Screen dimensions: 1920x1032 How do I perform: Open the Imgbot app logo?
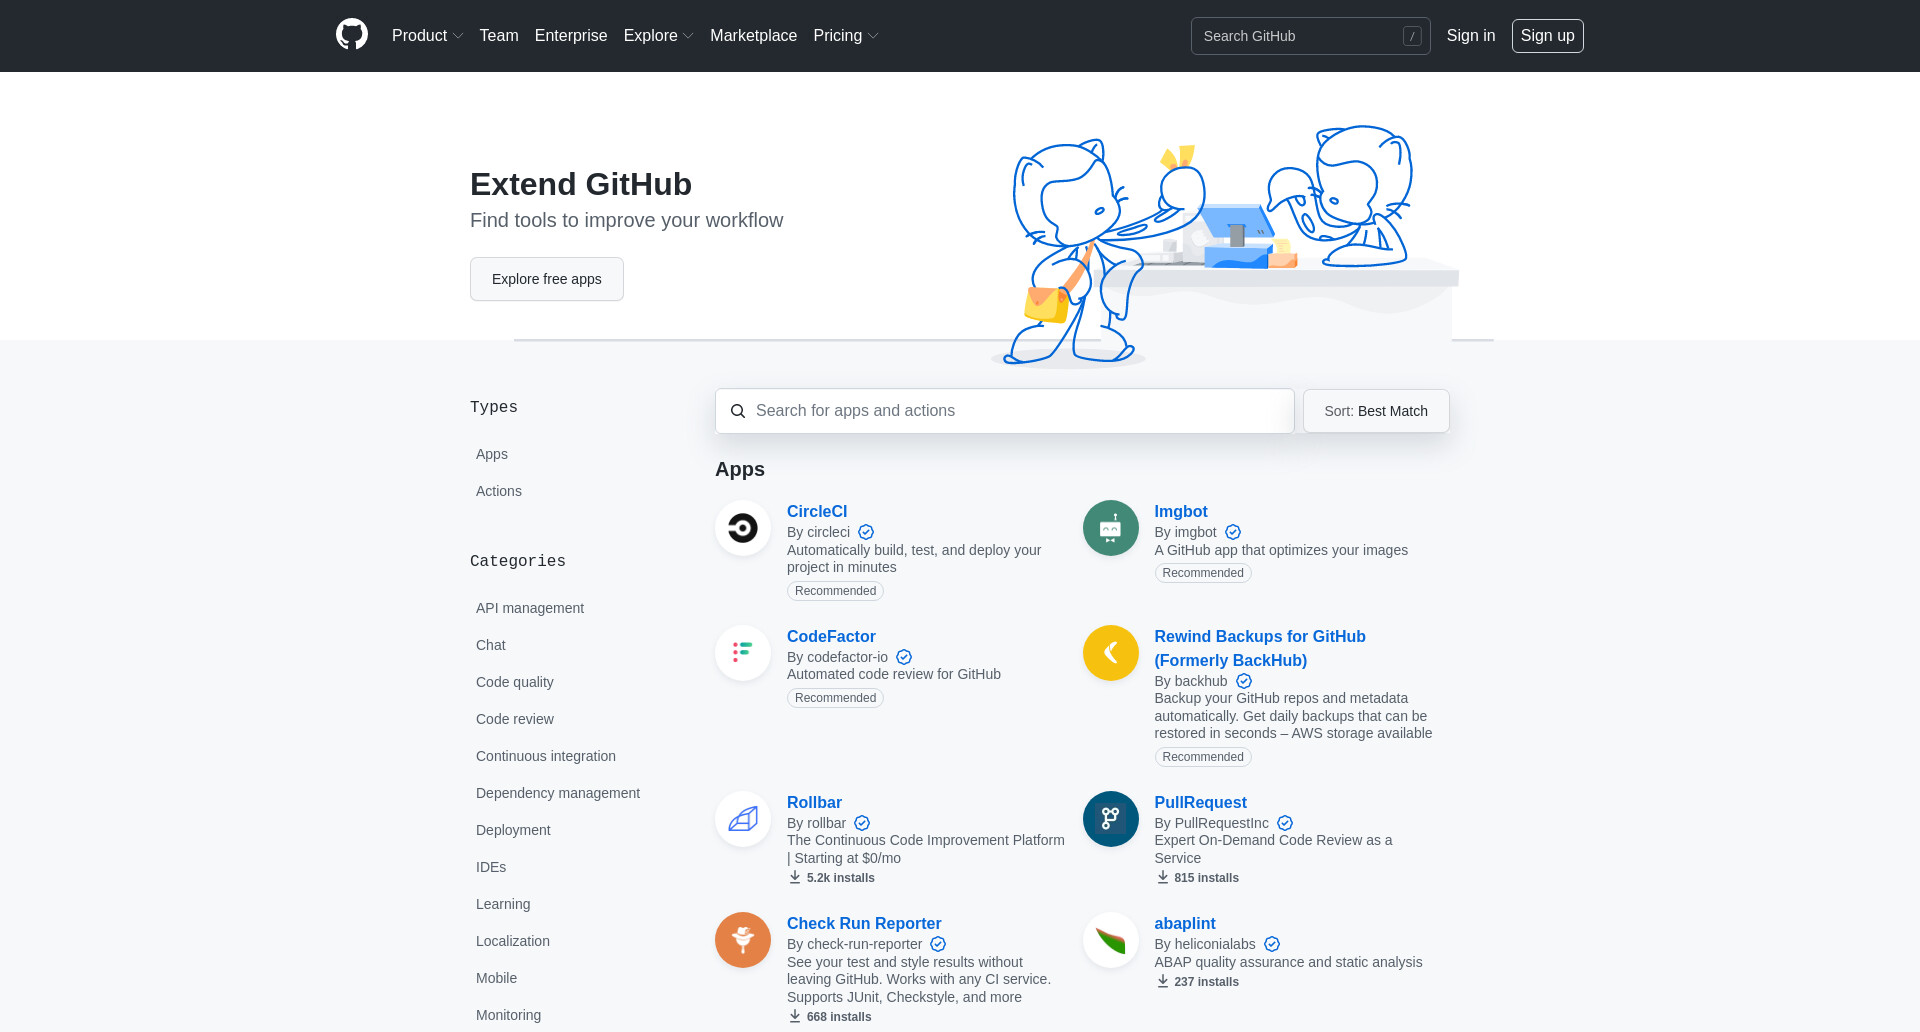tap(1111, 528)
